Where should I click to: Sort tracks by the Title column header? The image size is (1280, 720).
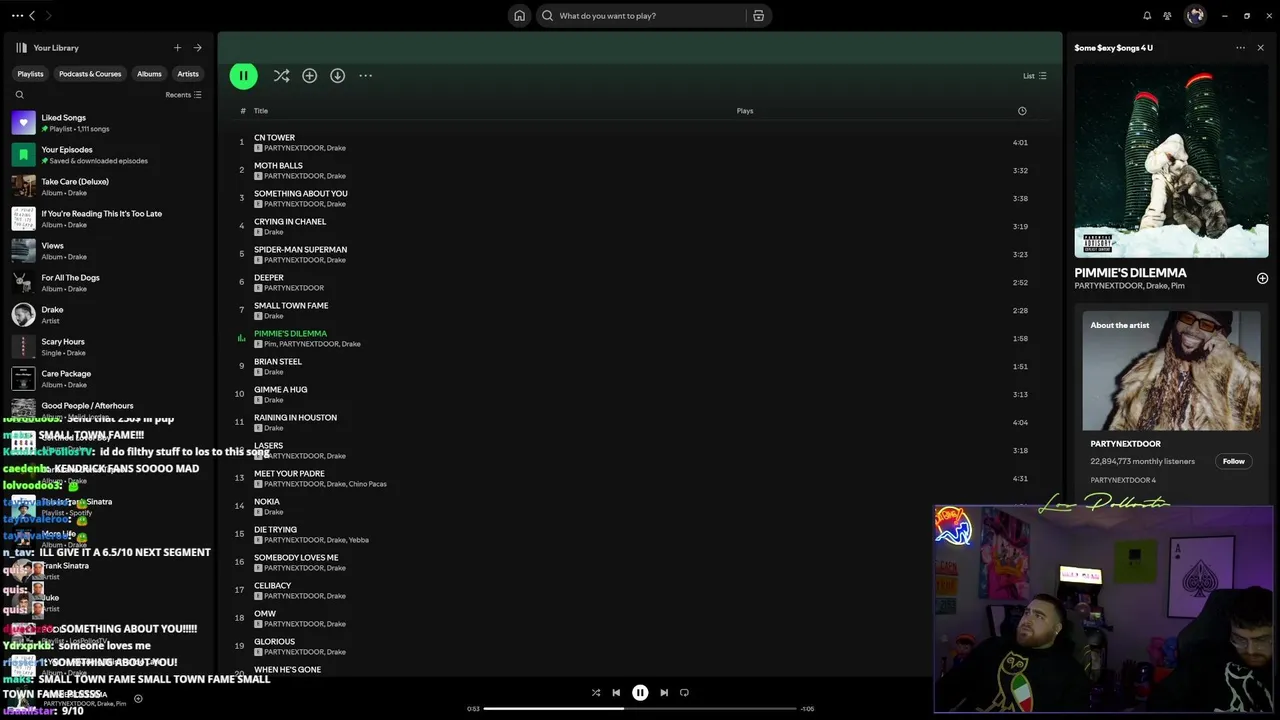click(261, 111)
